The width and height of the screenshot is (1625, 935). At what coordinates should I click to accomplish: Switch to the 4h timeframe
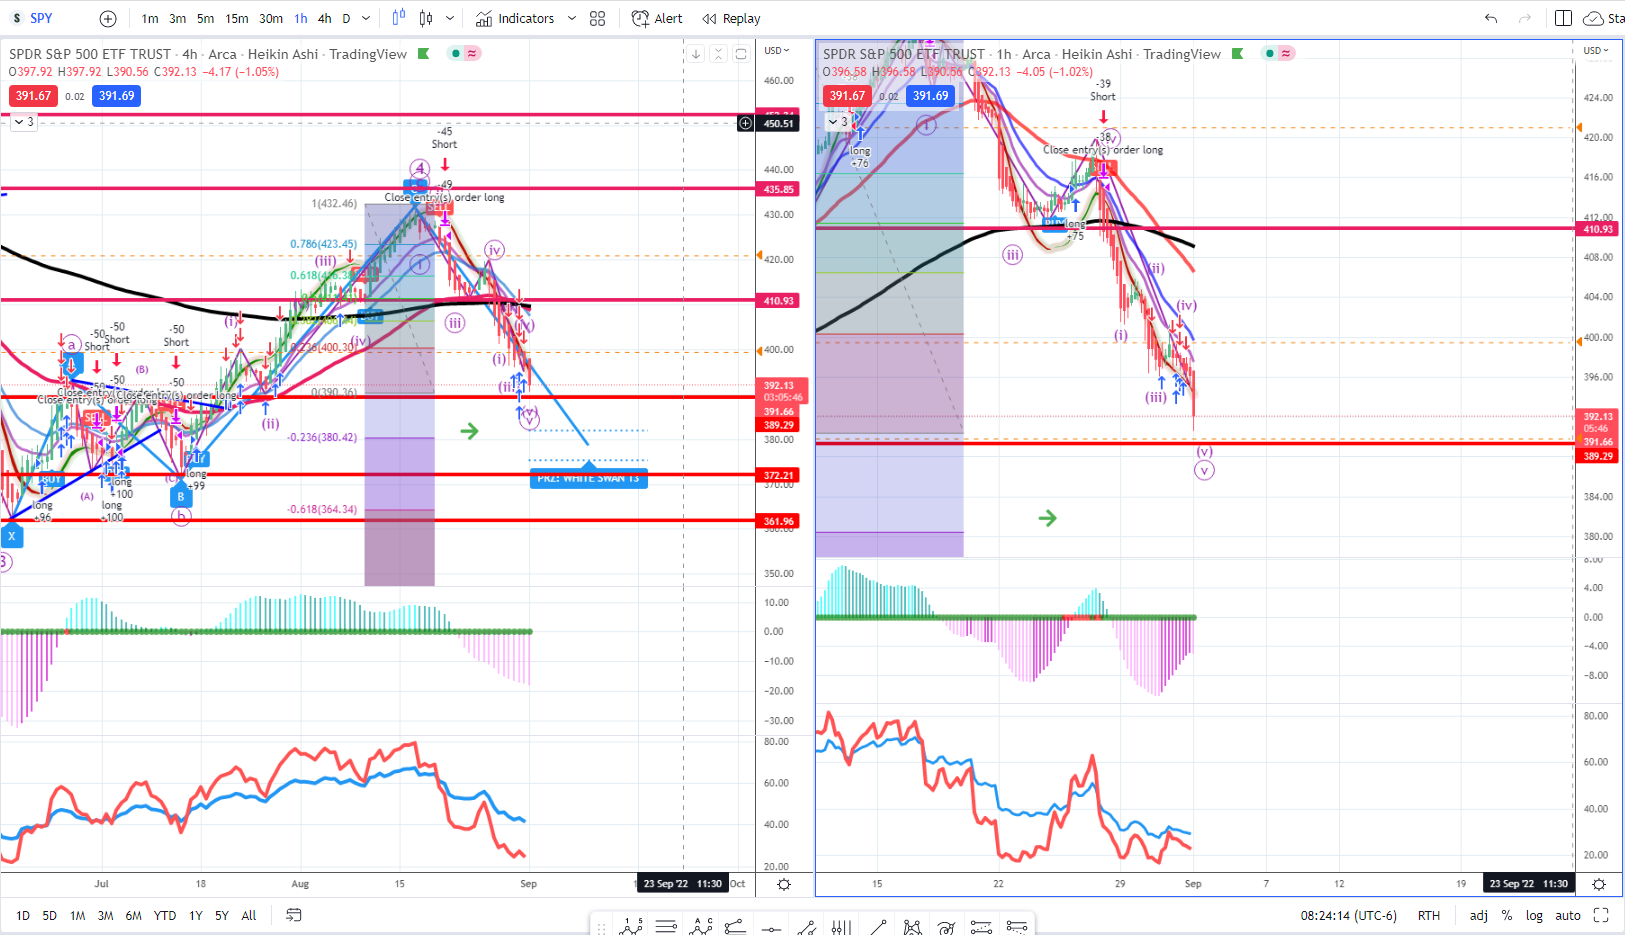[325, 18]
